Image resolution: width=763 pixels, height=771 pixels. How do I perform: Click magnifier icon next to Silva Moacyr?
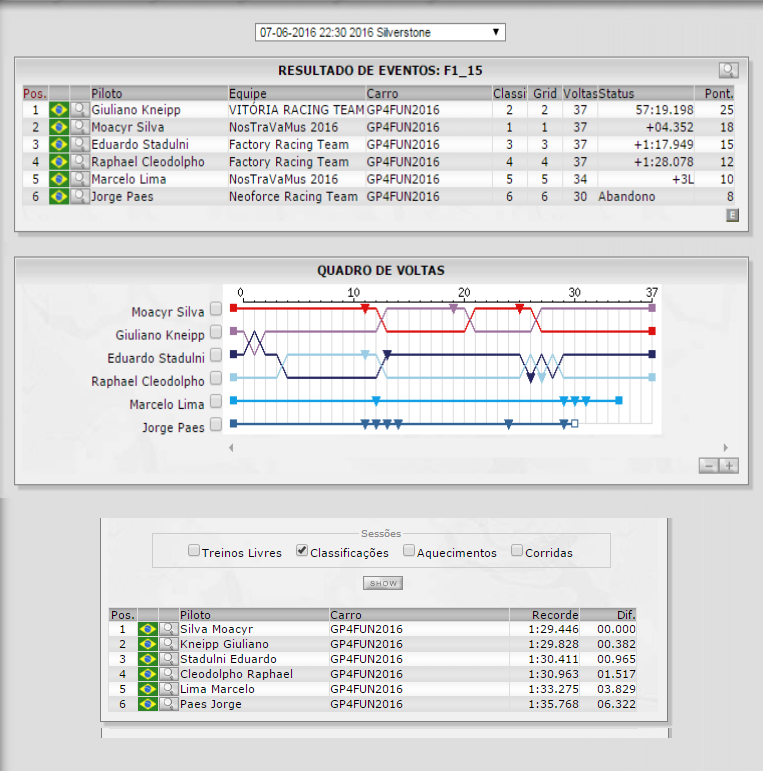pyautogui.click(x=168, y=629)
